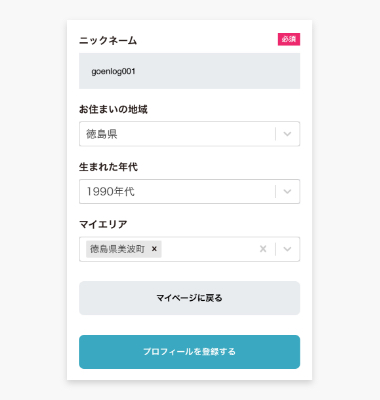
Task: Remove the 徳島県美波町 tag with its x
Action: pos(154,249)
